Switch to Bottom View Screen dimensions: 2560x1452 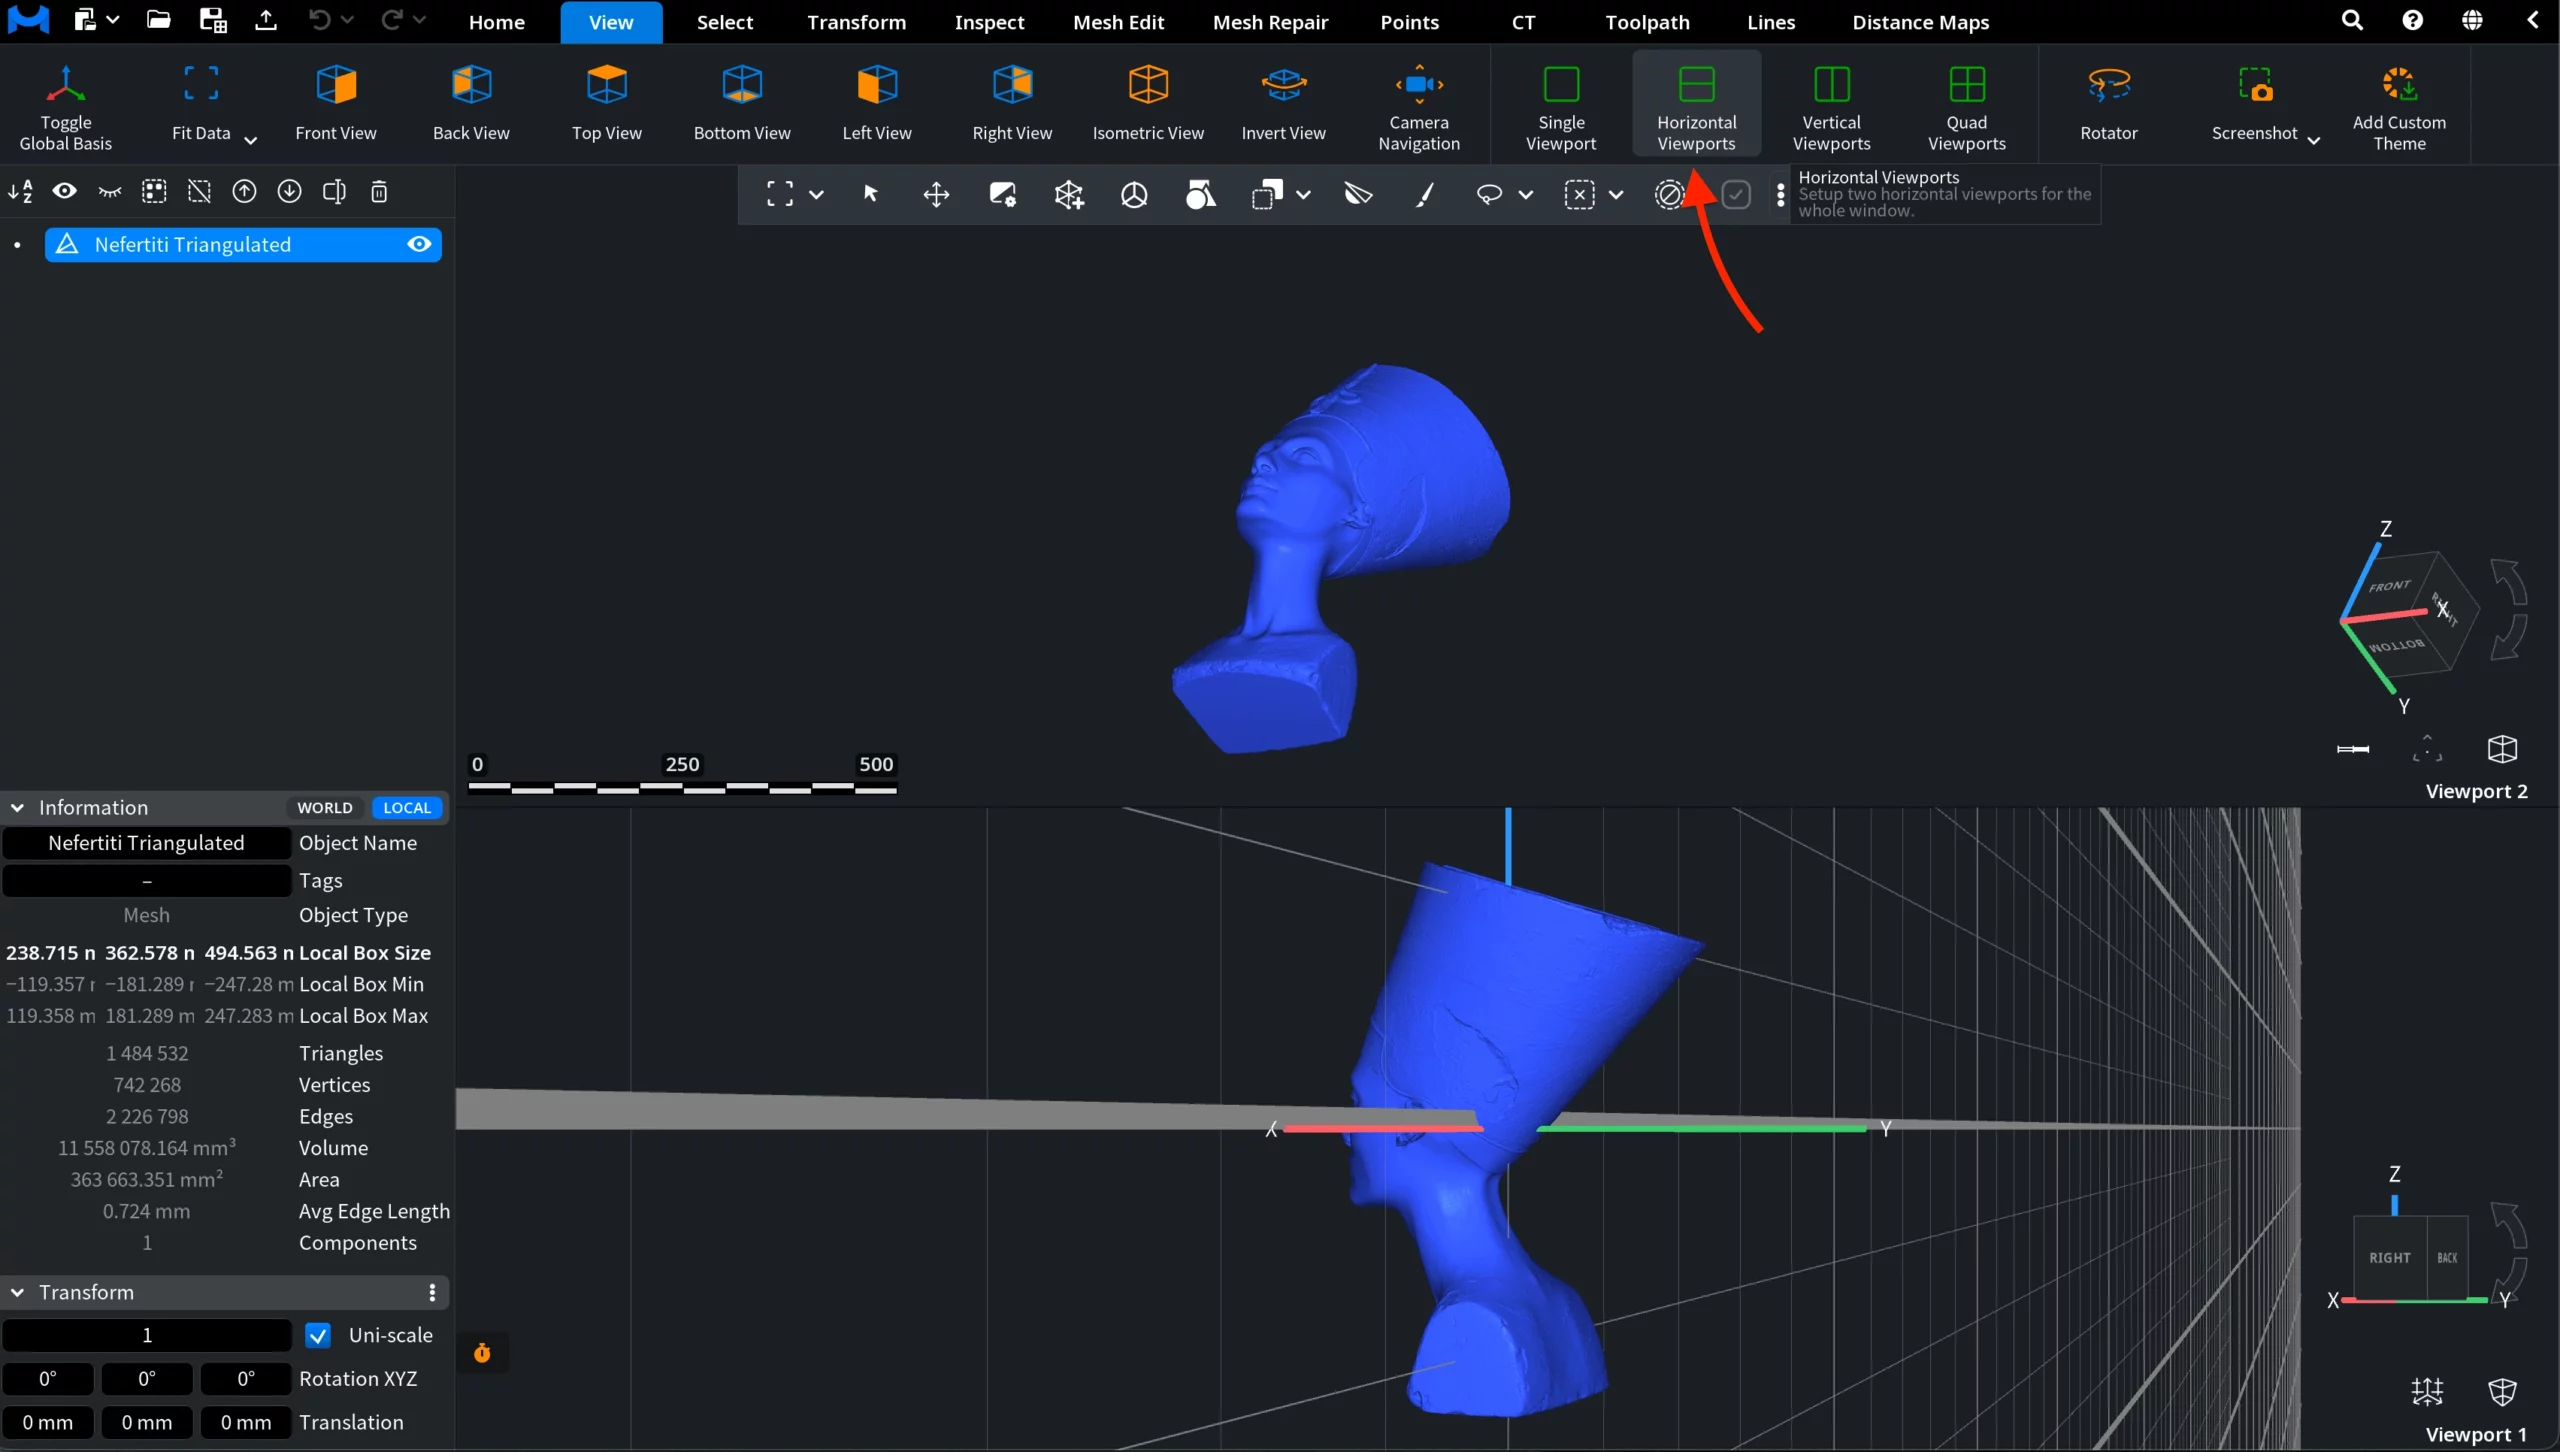(x=742, y=105)
